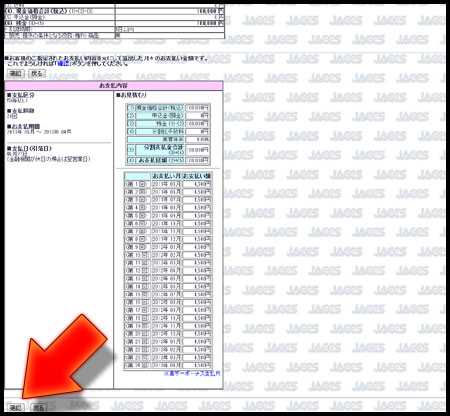Select the 第1回 row label in schedule

click(137, 184)
